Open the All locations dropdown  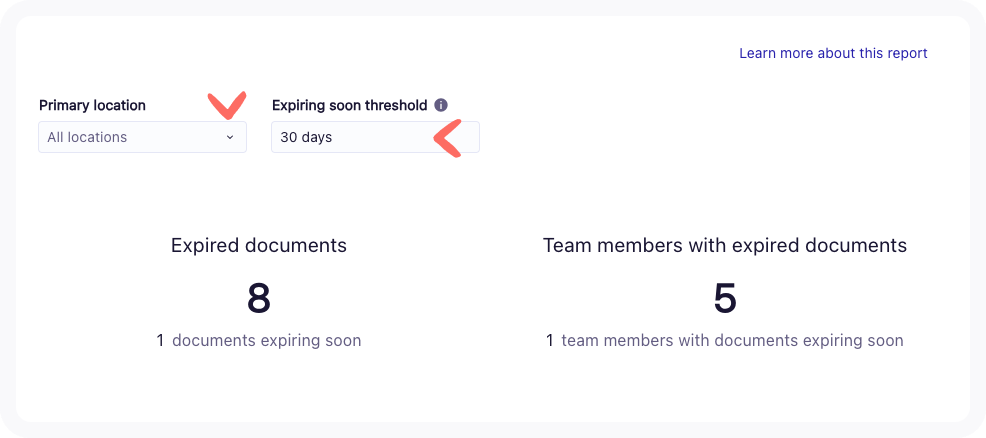click(x=142, y=137)
